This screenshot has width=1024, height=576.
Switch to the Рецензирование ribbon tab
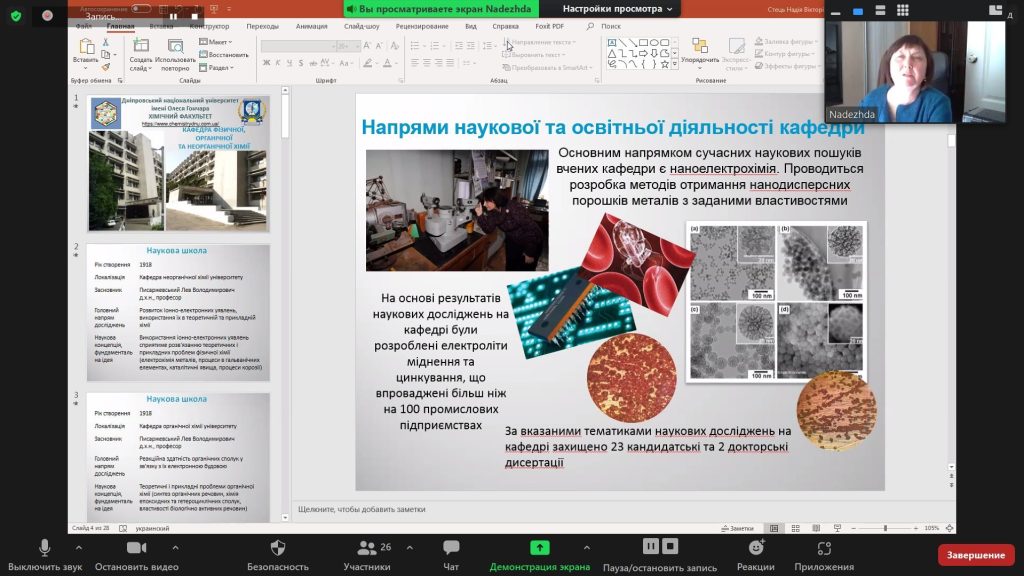point(422,26)
